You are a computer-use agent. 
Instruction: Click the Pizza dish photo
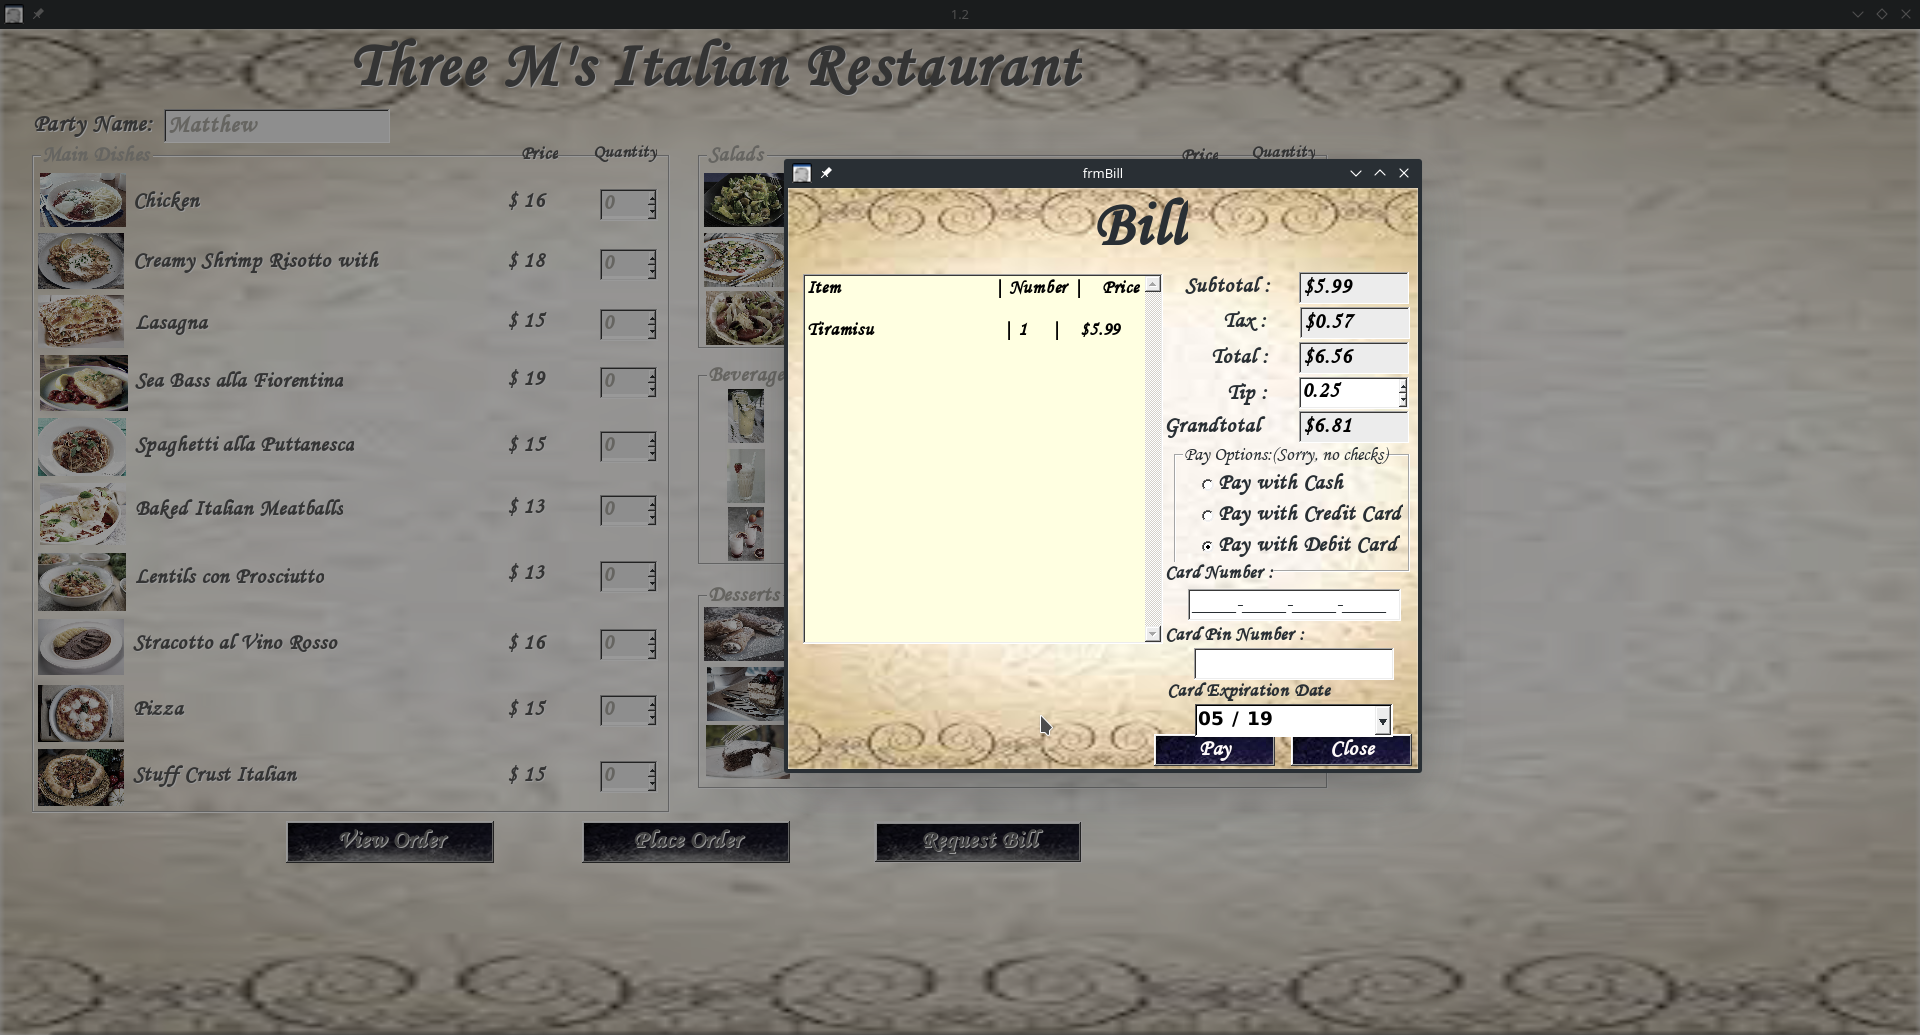[81, 713]
